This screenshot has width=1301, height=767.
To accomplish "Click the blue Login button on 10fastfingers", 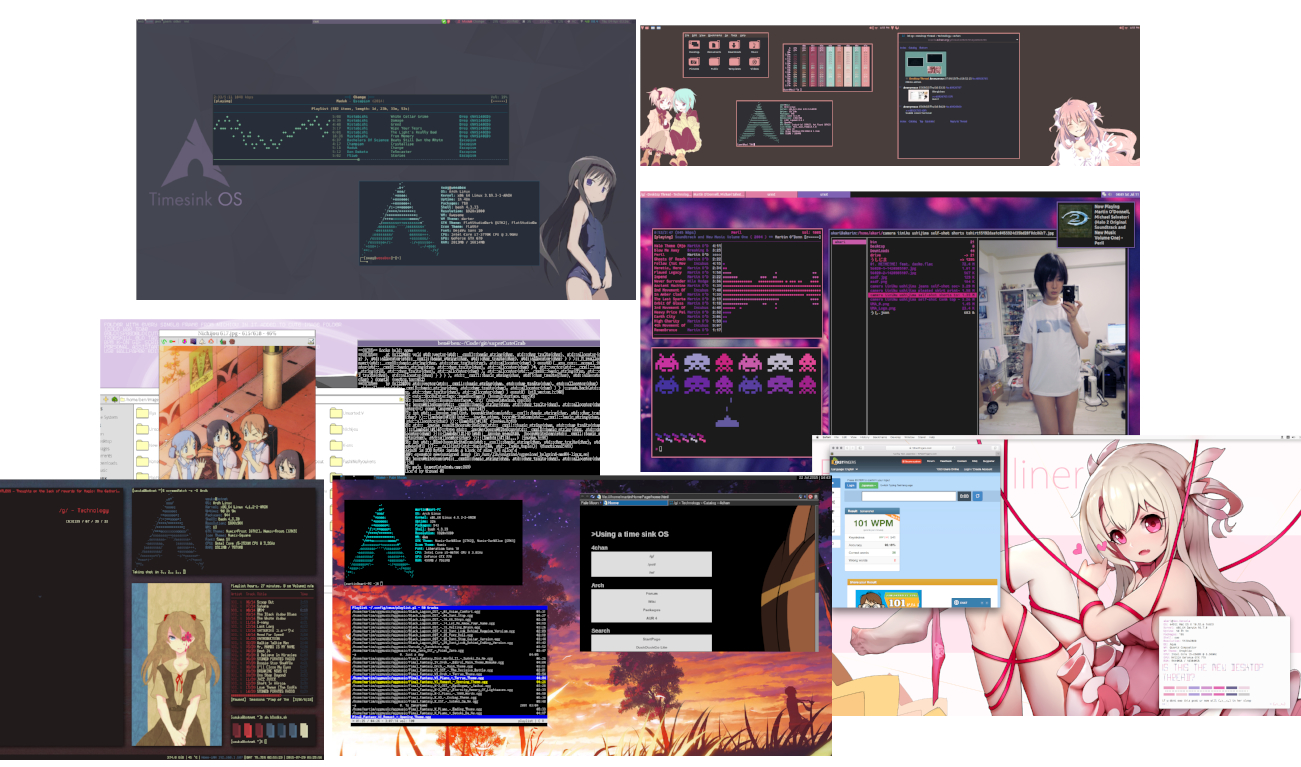I will pyautogui.click(x=851, y=485).
